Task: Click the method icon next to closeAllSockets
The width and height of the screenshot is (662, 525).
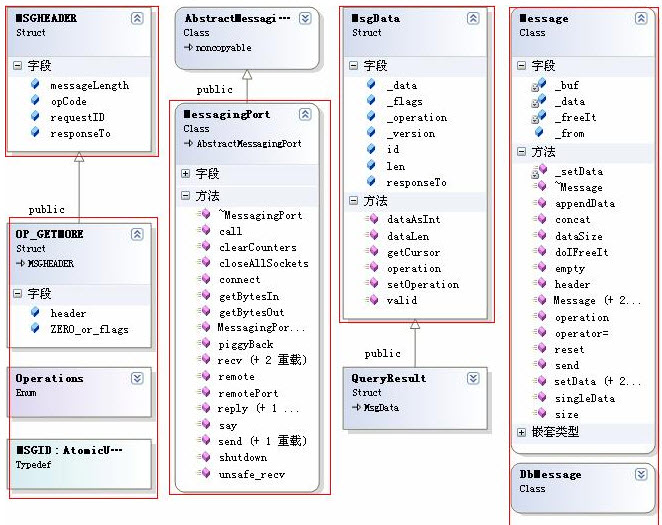Action: click(204, 263)
